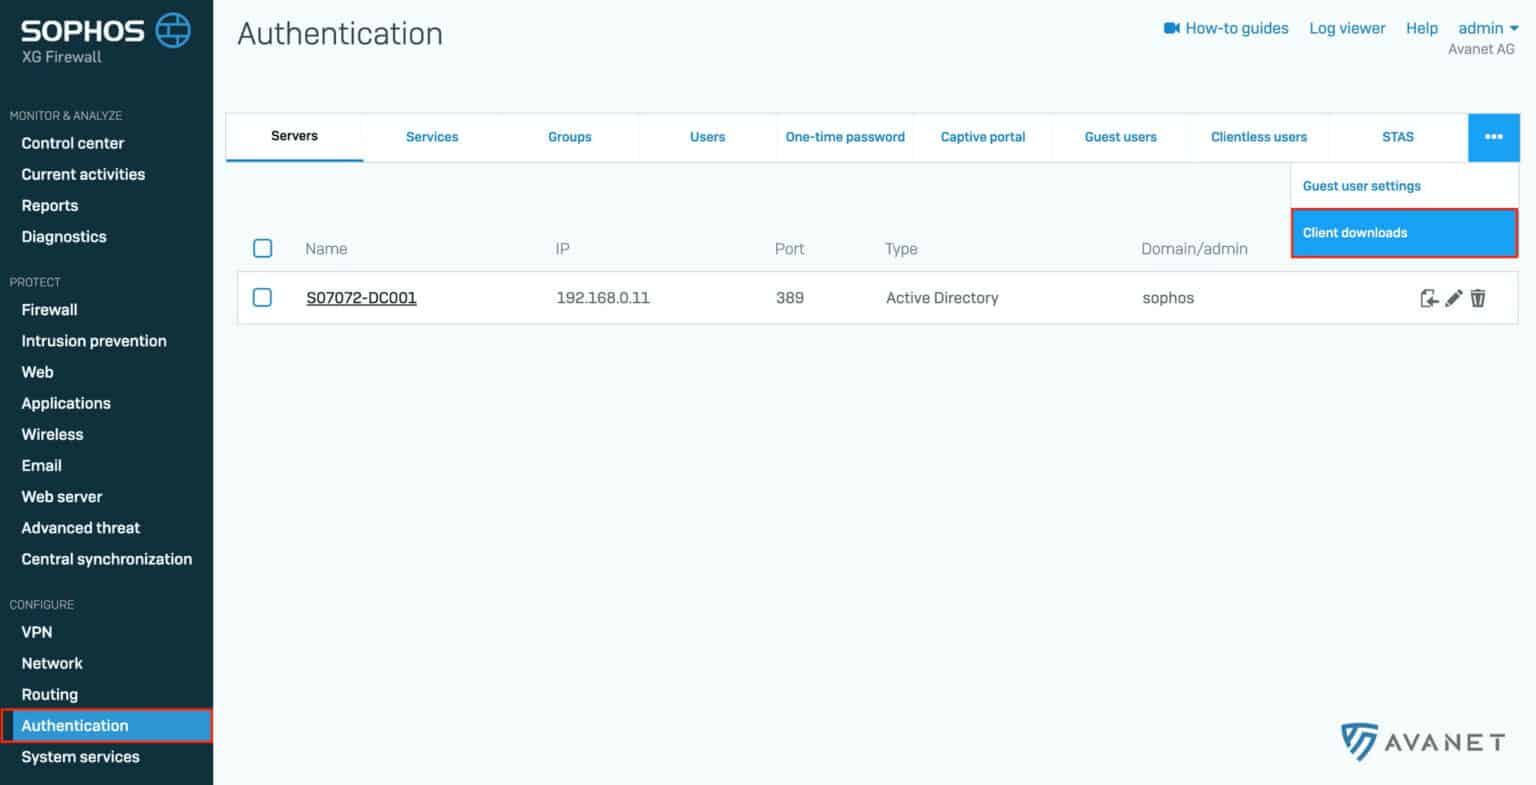Check the checkbox for the S07072-DC001 row
Image resolution: width=1536 pixels, height=785 pixels.
(263, 297)
